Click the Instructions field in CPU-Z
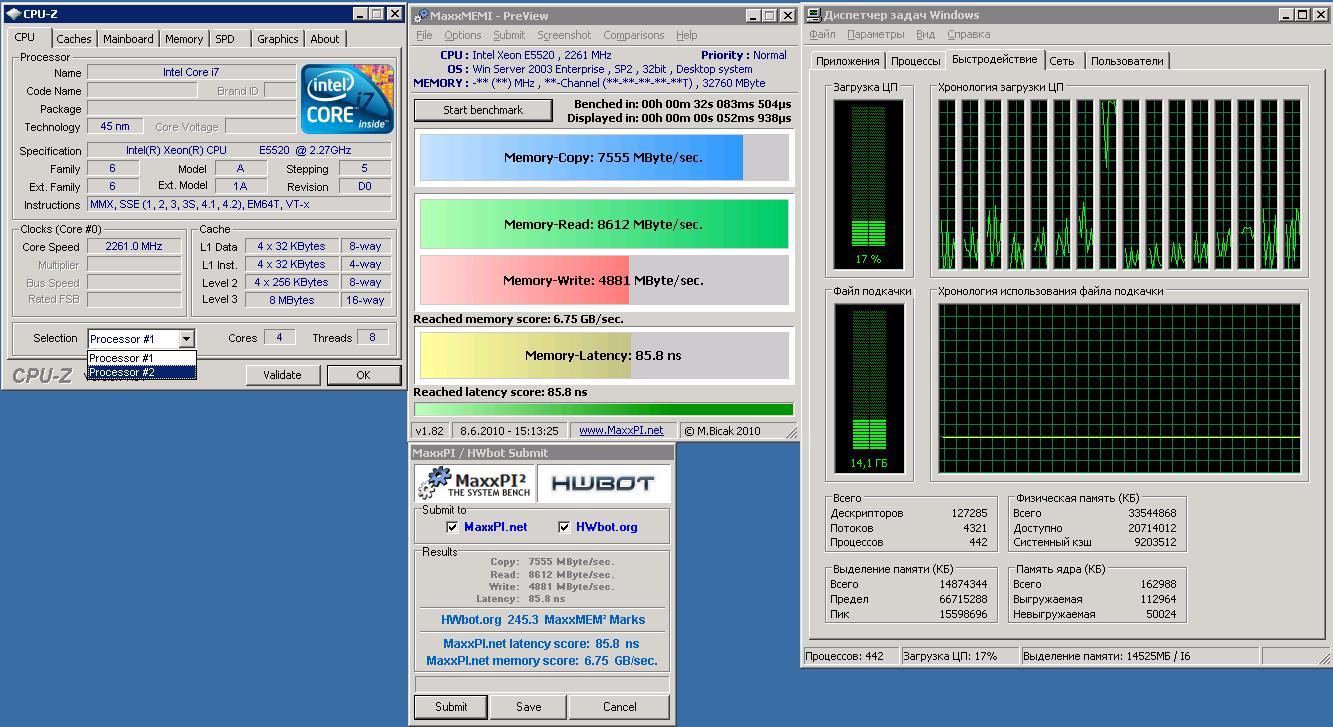This screenshot has width=1333, height=727. (239, 205)
